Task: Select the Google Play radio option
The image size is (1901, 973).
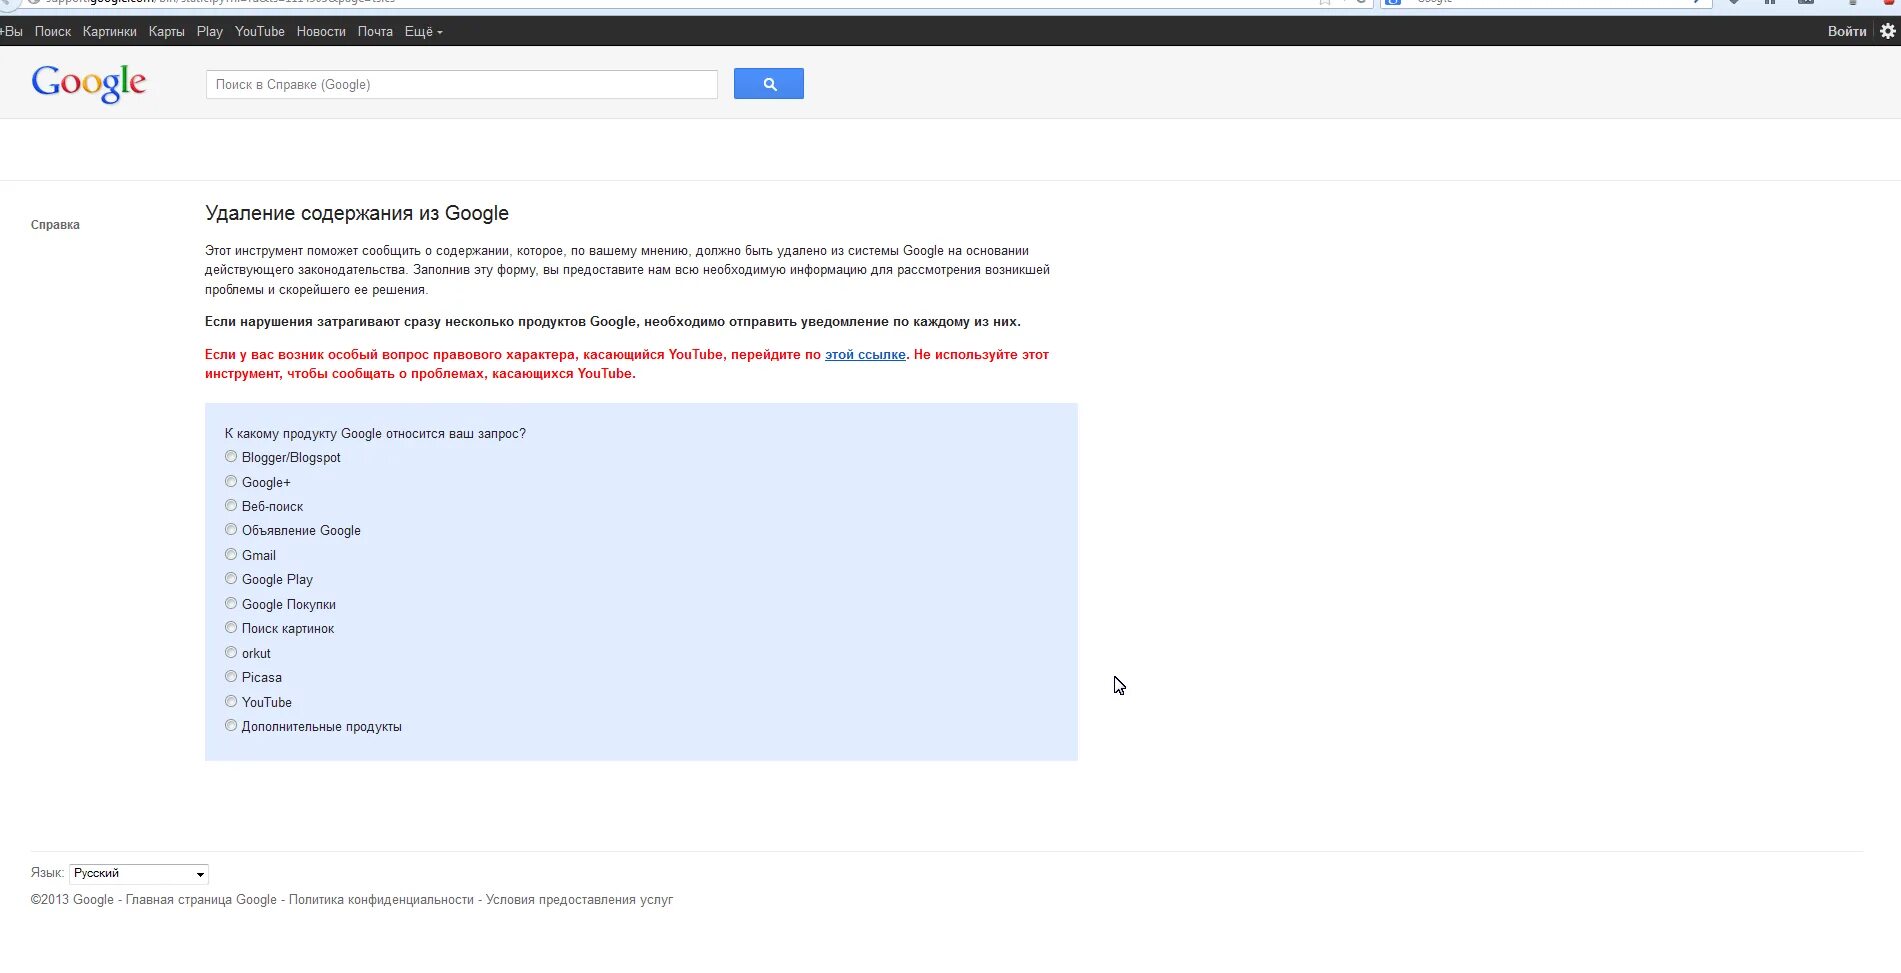Action: tap(231, 579)
